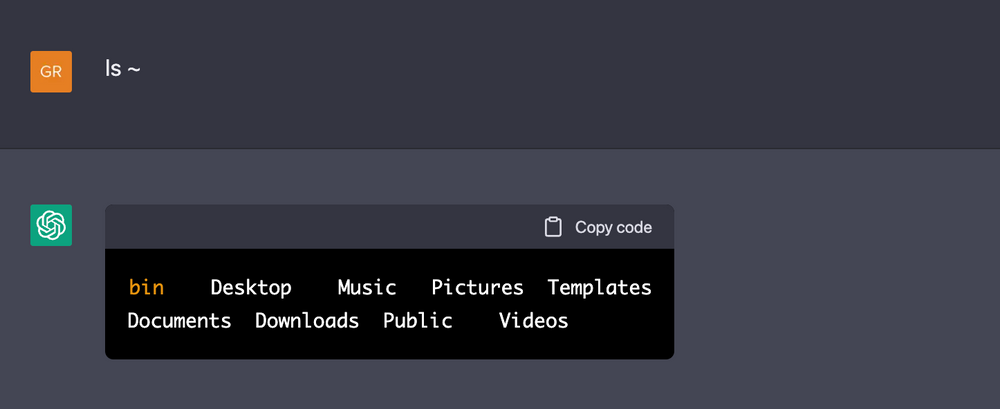Viewport: 1000px width, 409px height.
Task: Select the orange 'bin' entry
Action: pyautogui.click(x=146, y=287)
